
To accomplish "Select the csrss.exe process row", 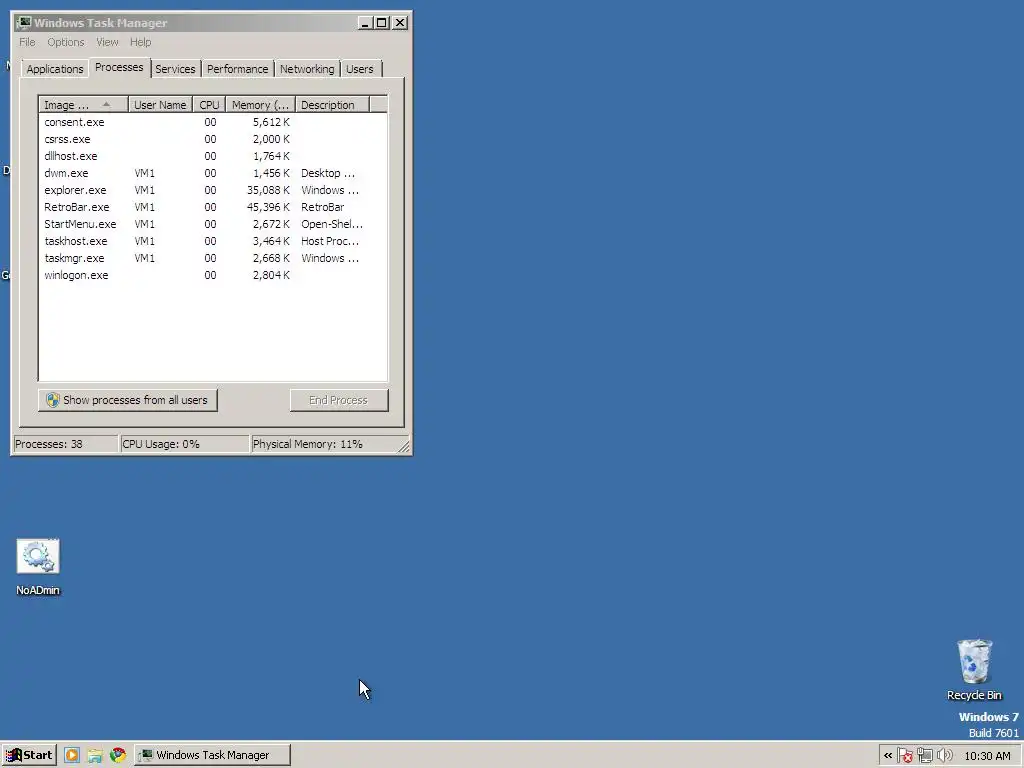I will point(213,139).
